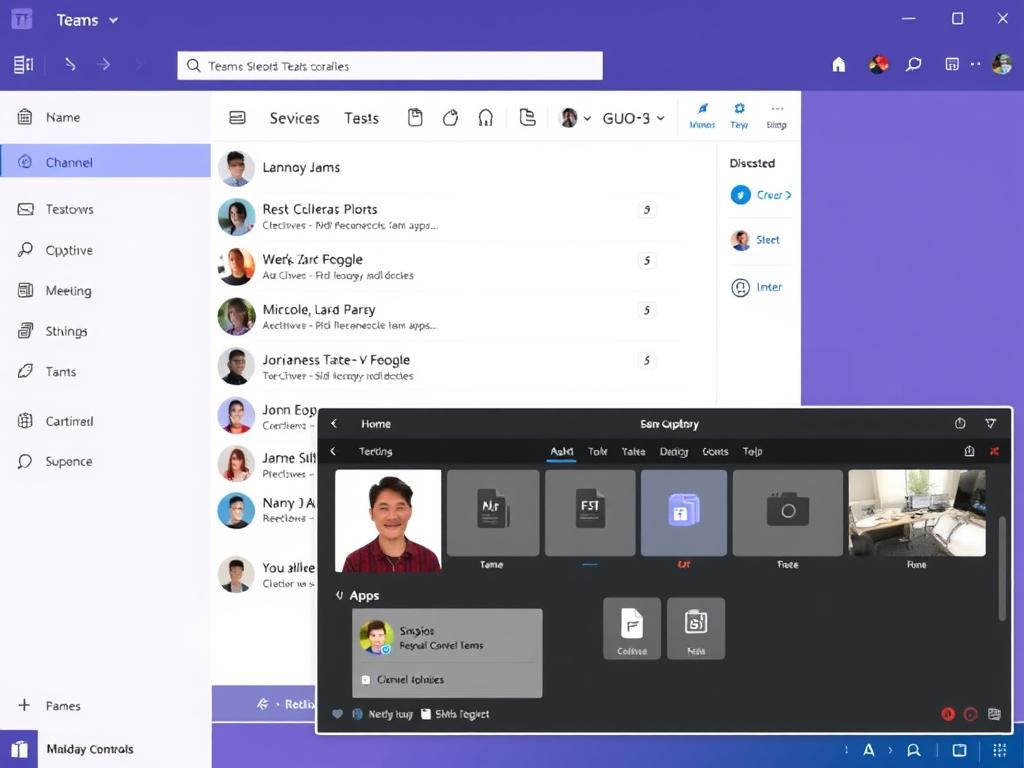Open the chat bubble icon in header
The height and width of the screenshot is (768, 1024).
914,64
